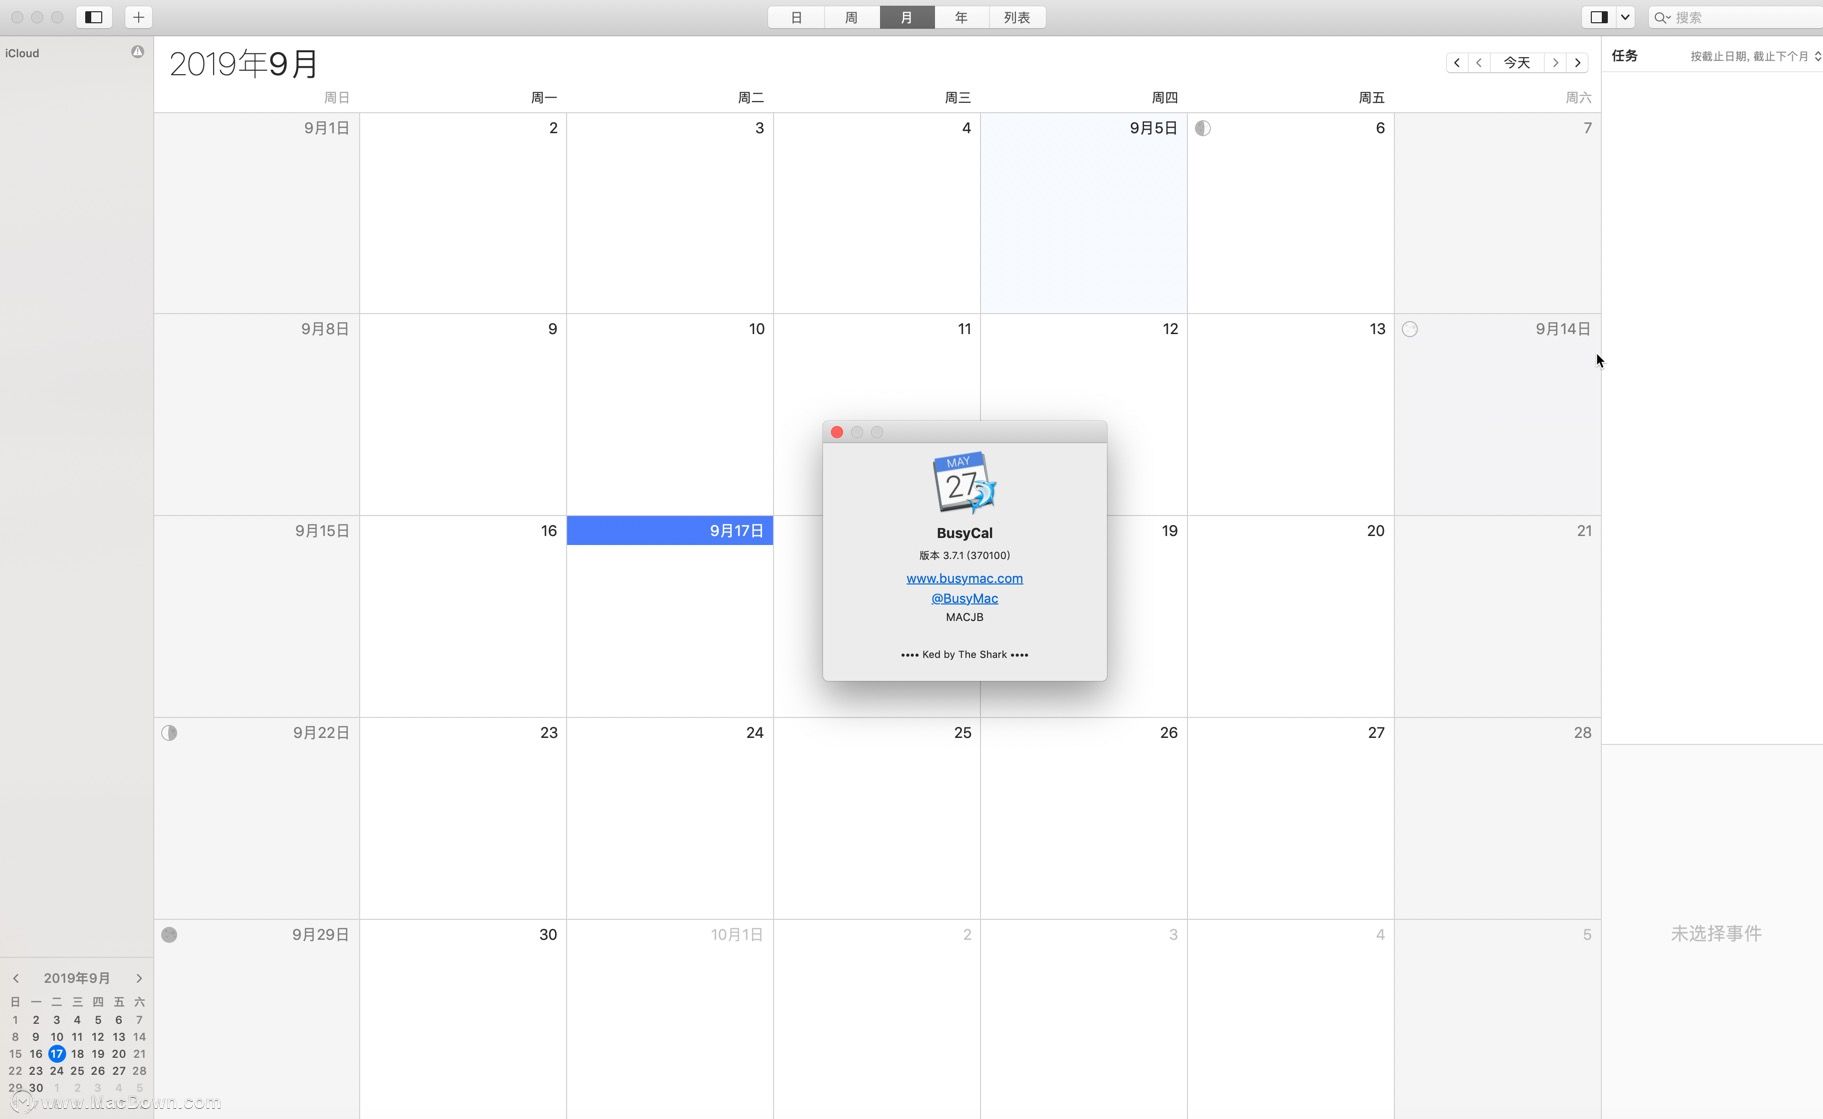
Task: Jump back with outer previous arrow
Action: pyautogui.click(x=1457, y=62)
